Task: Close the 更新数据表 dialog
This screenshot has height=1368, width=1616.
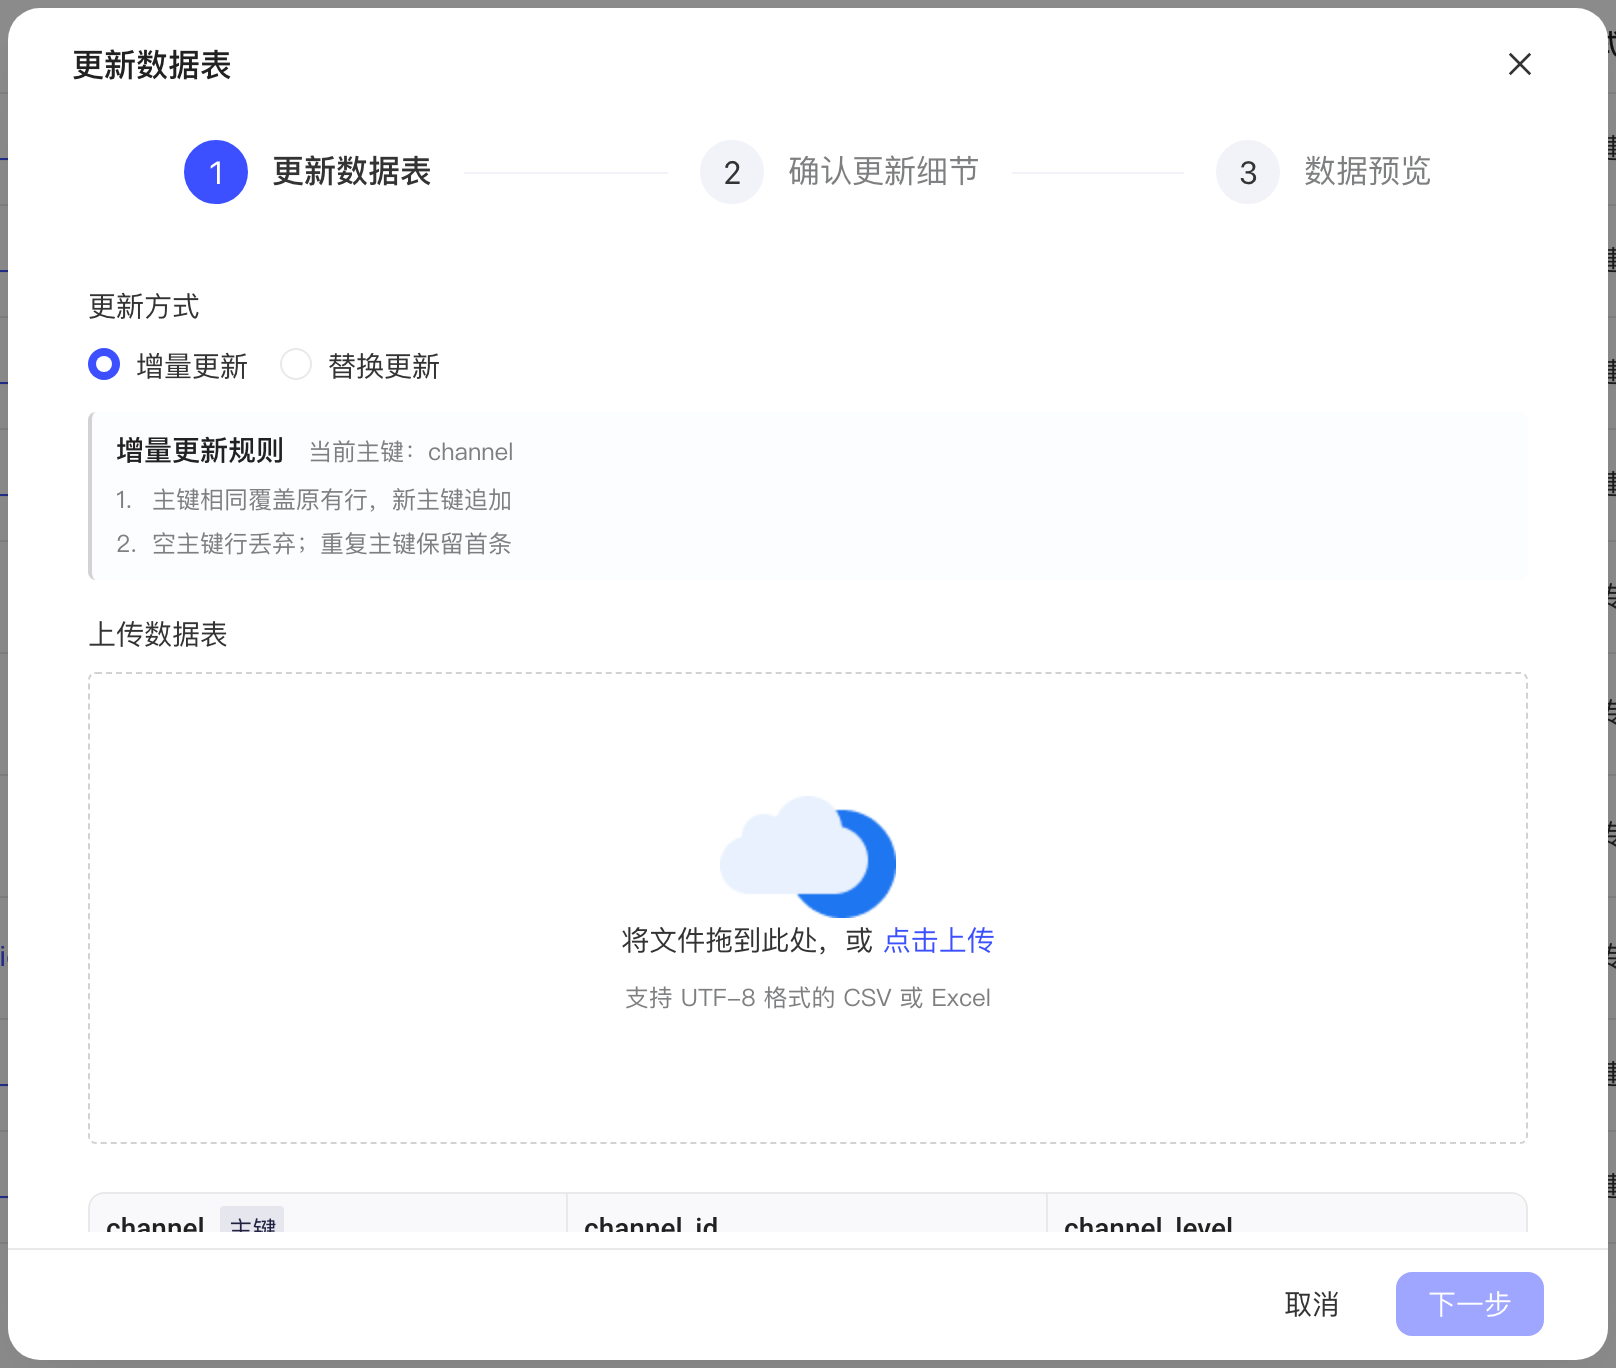Action: click(1519, 65)
